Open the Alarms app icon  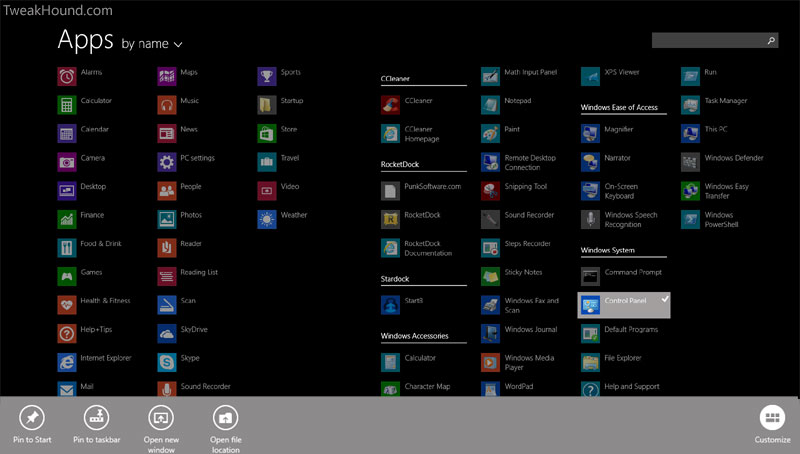coord(67,77)
